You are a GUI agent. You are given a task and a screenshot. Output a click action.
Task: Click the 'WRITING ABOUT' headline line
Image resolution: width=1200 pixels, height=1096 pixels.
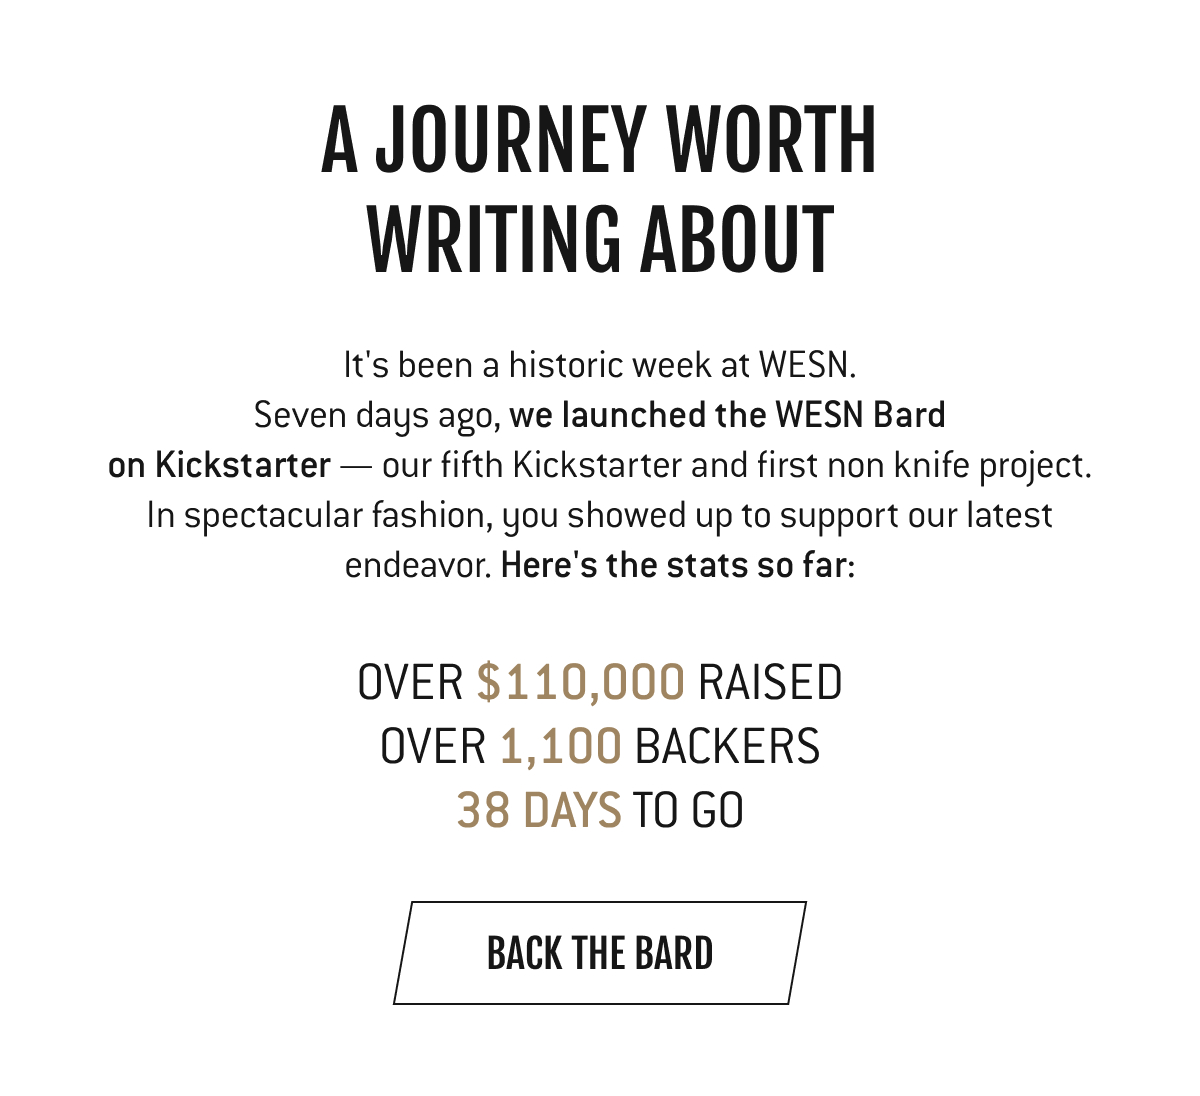pyautogui.click(x=600, y=240)
